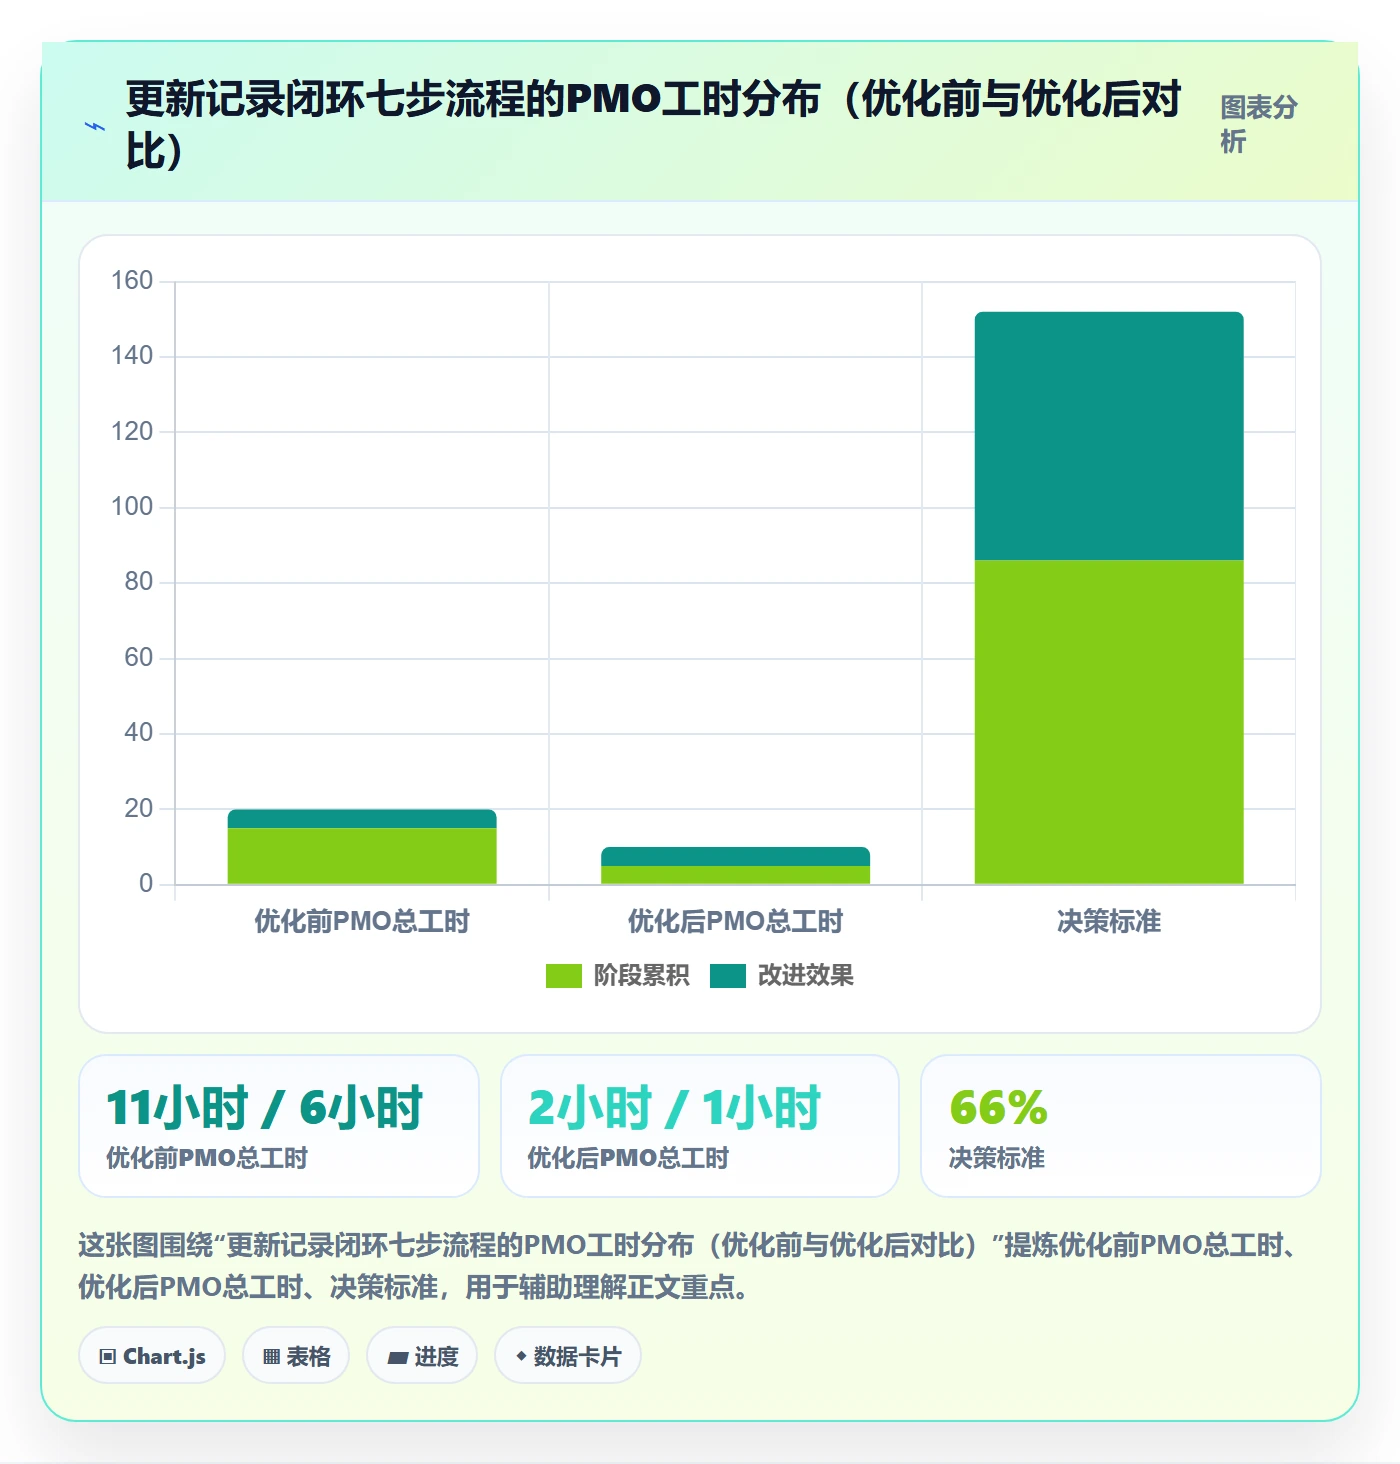Click the teal bar segment for 决策标准

tap(1109, 436)
